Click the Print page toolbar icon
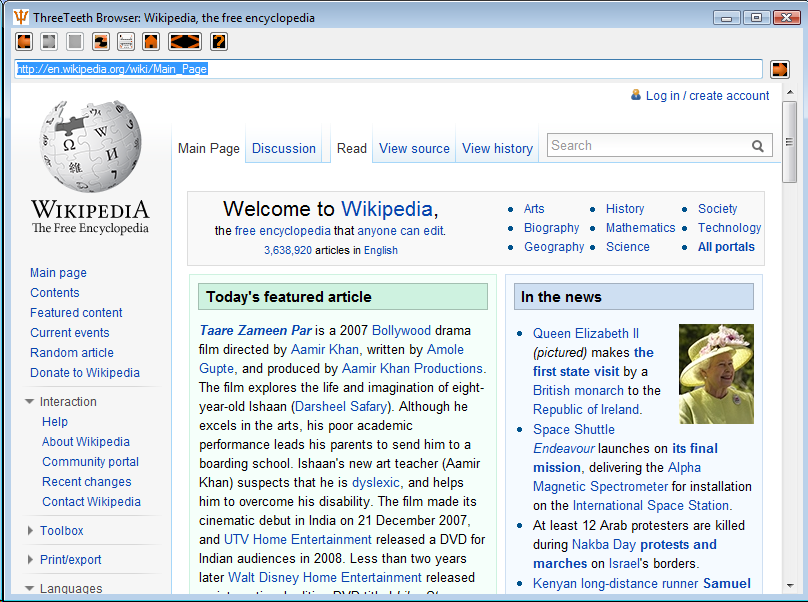The height and width of the screenshot is (602, 808). point(126,41)
